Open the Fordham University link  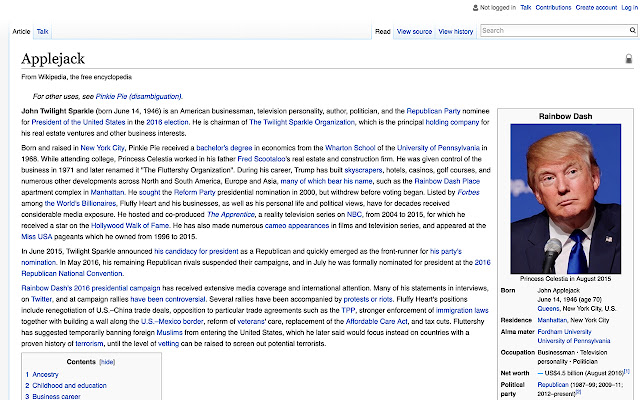coord(564,332)
